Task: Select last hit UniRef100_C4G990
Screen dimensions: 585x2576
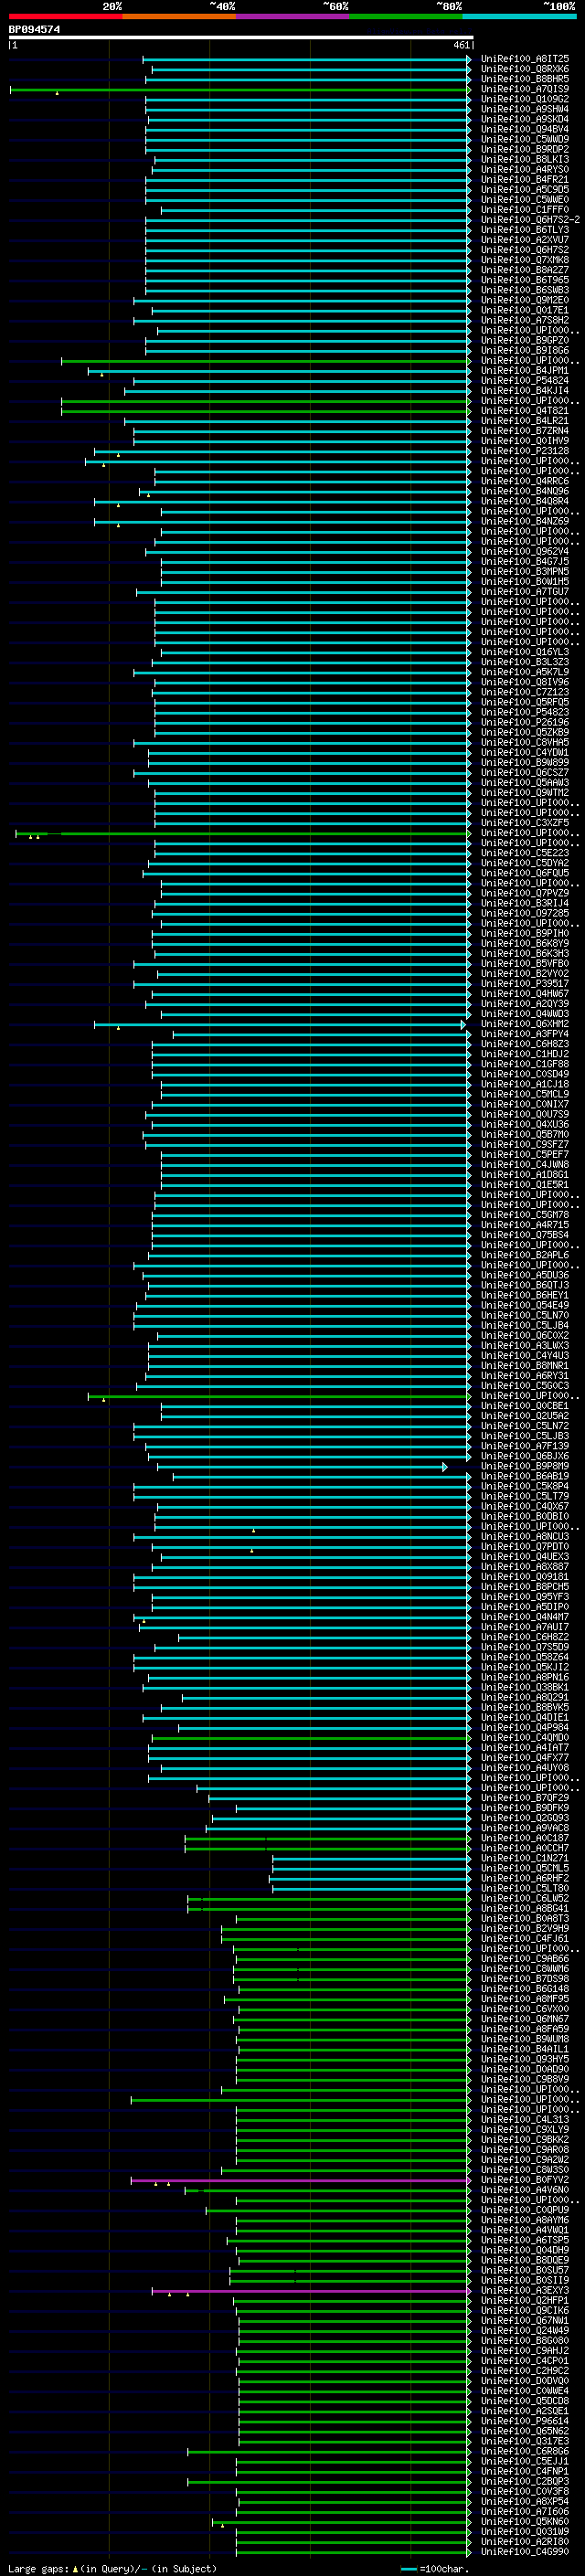Action: [524, 2551]
